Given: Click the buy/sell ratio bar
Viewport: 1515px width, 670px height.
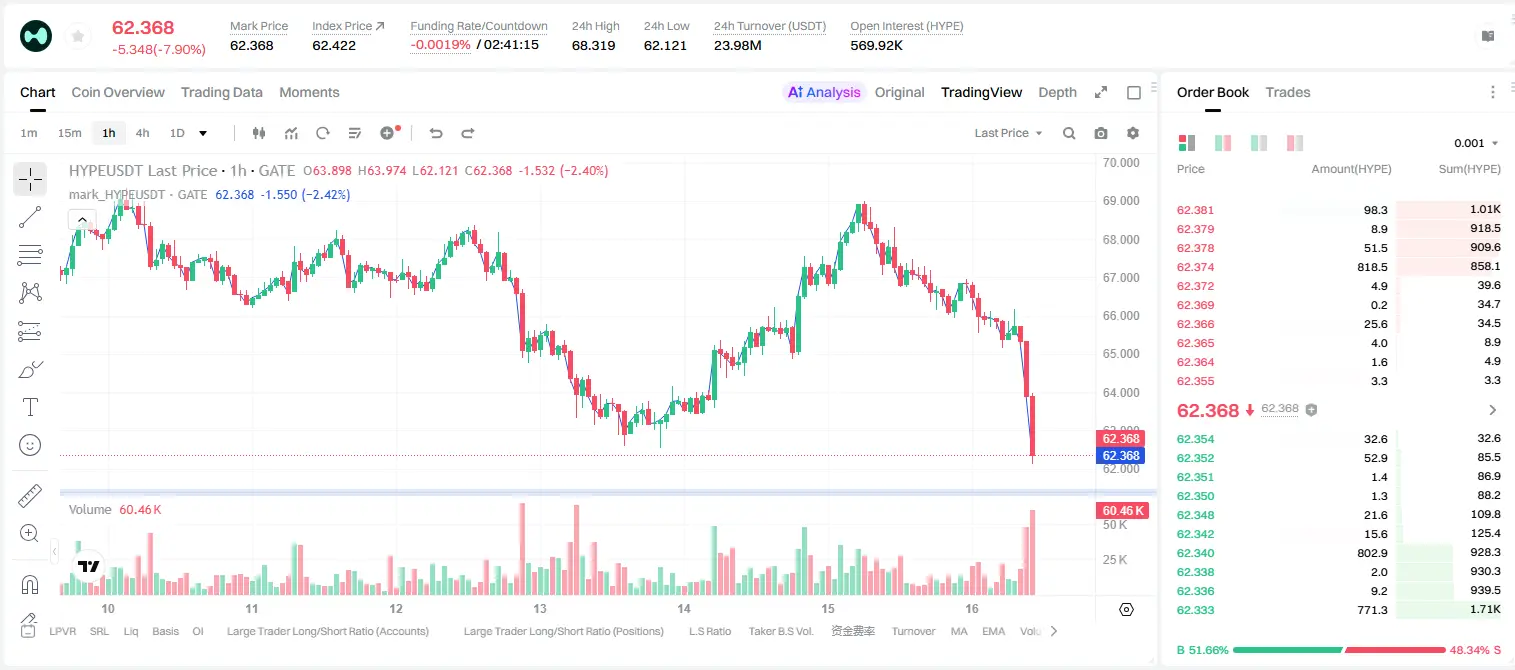Looking at the screenshot, I should 1338,650.
